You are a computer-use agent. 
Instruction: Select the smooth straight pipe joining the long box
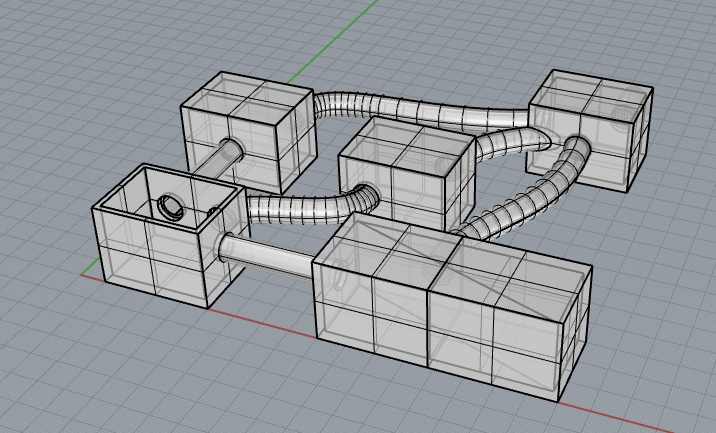pyautogui.click(x=267, y=256)
